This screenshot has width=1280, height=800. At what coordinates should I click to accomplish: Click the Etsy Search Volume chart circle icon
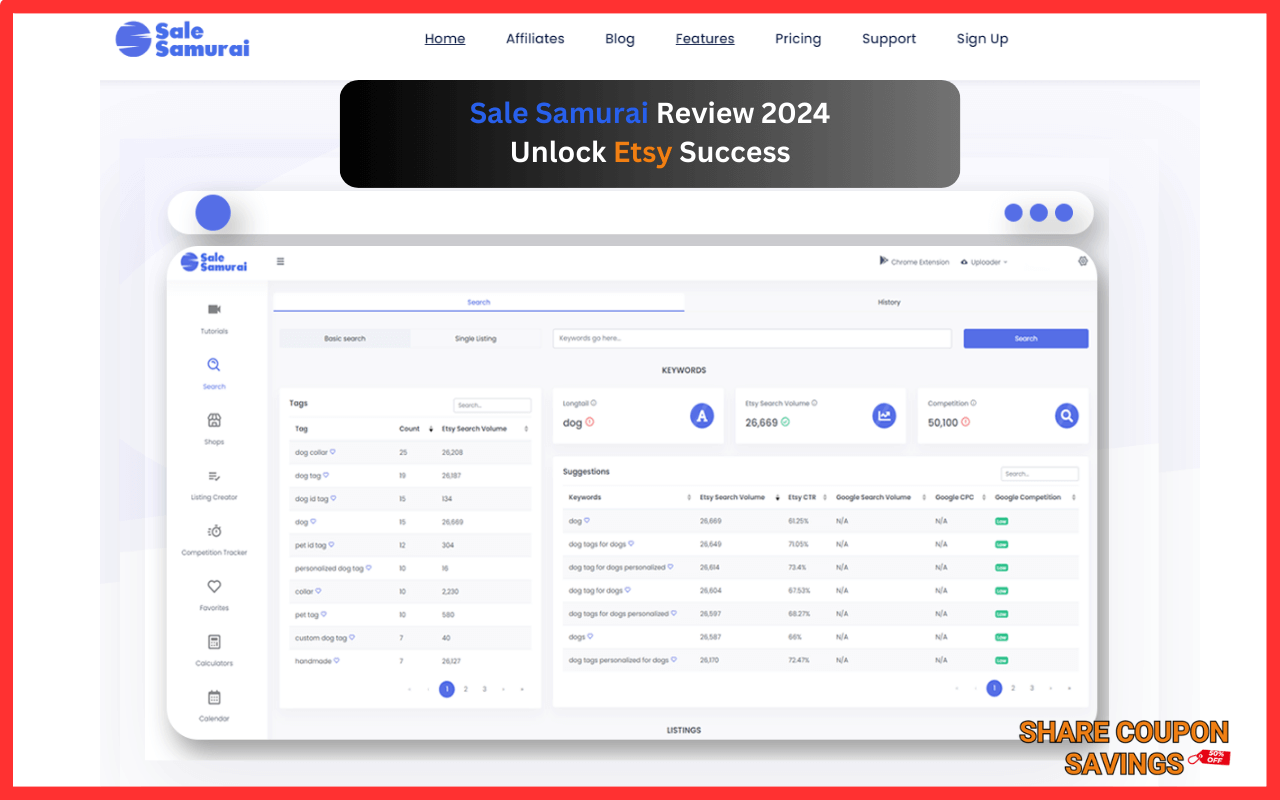884,416
